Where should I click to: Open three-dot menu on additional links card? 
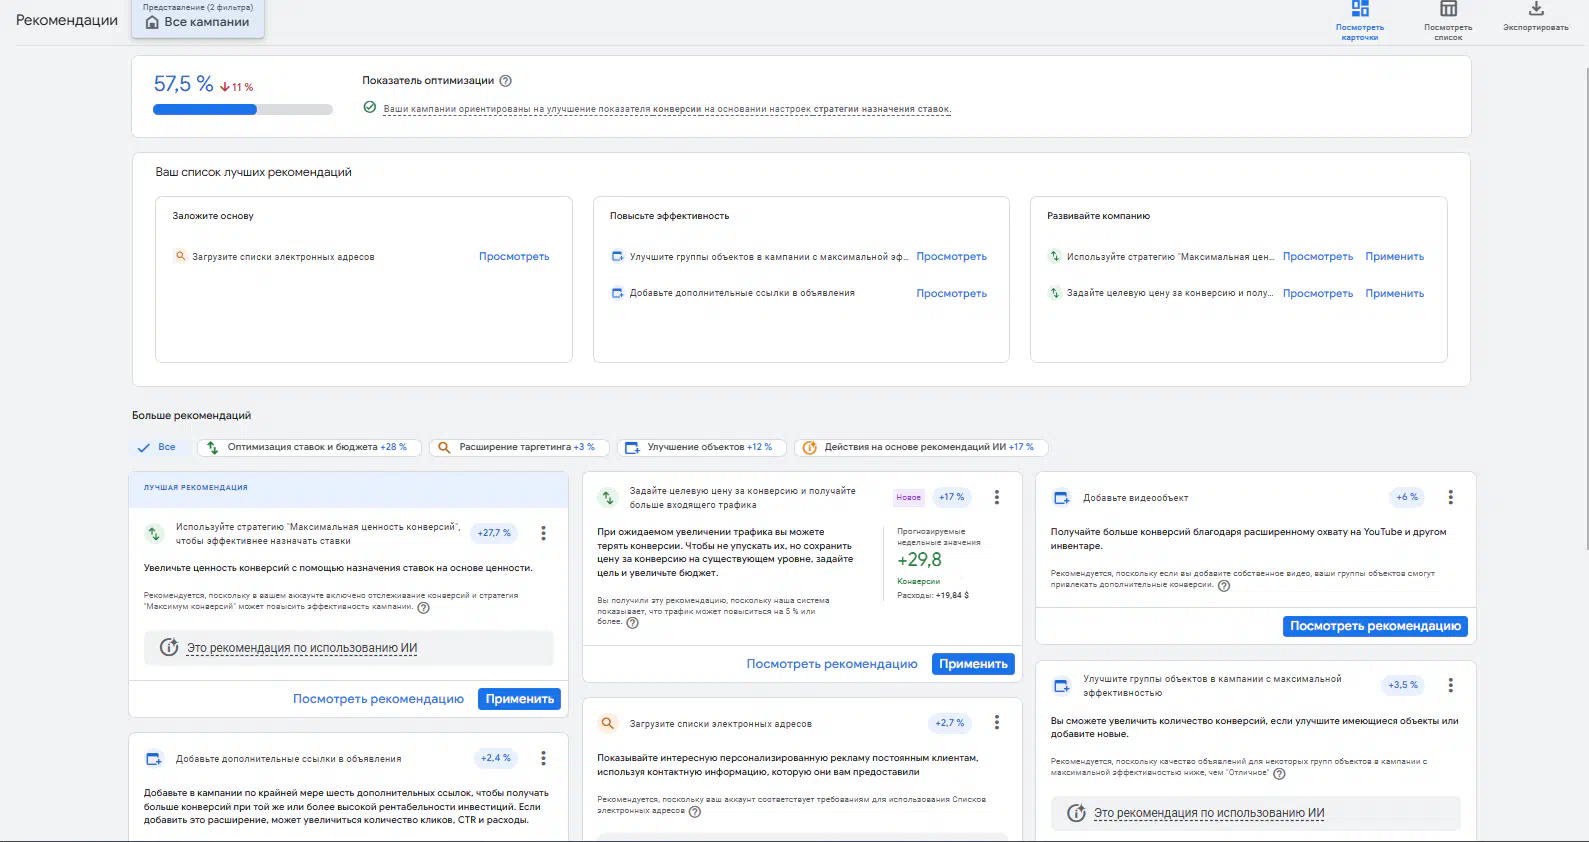click(543, 758)
